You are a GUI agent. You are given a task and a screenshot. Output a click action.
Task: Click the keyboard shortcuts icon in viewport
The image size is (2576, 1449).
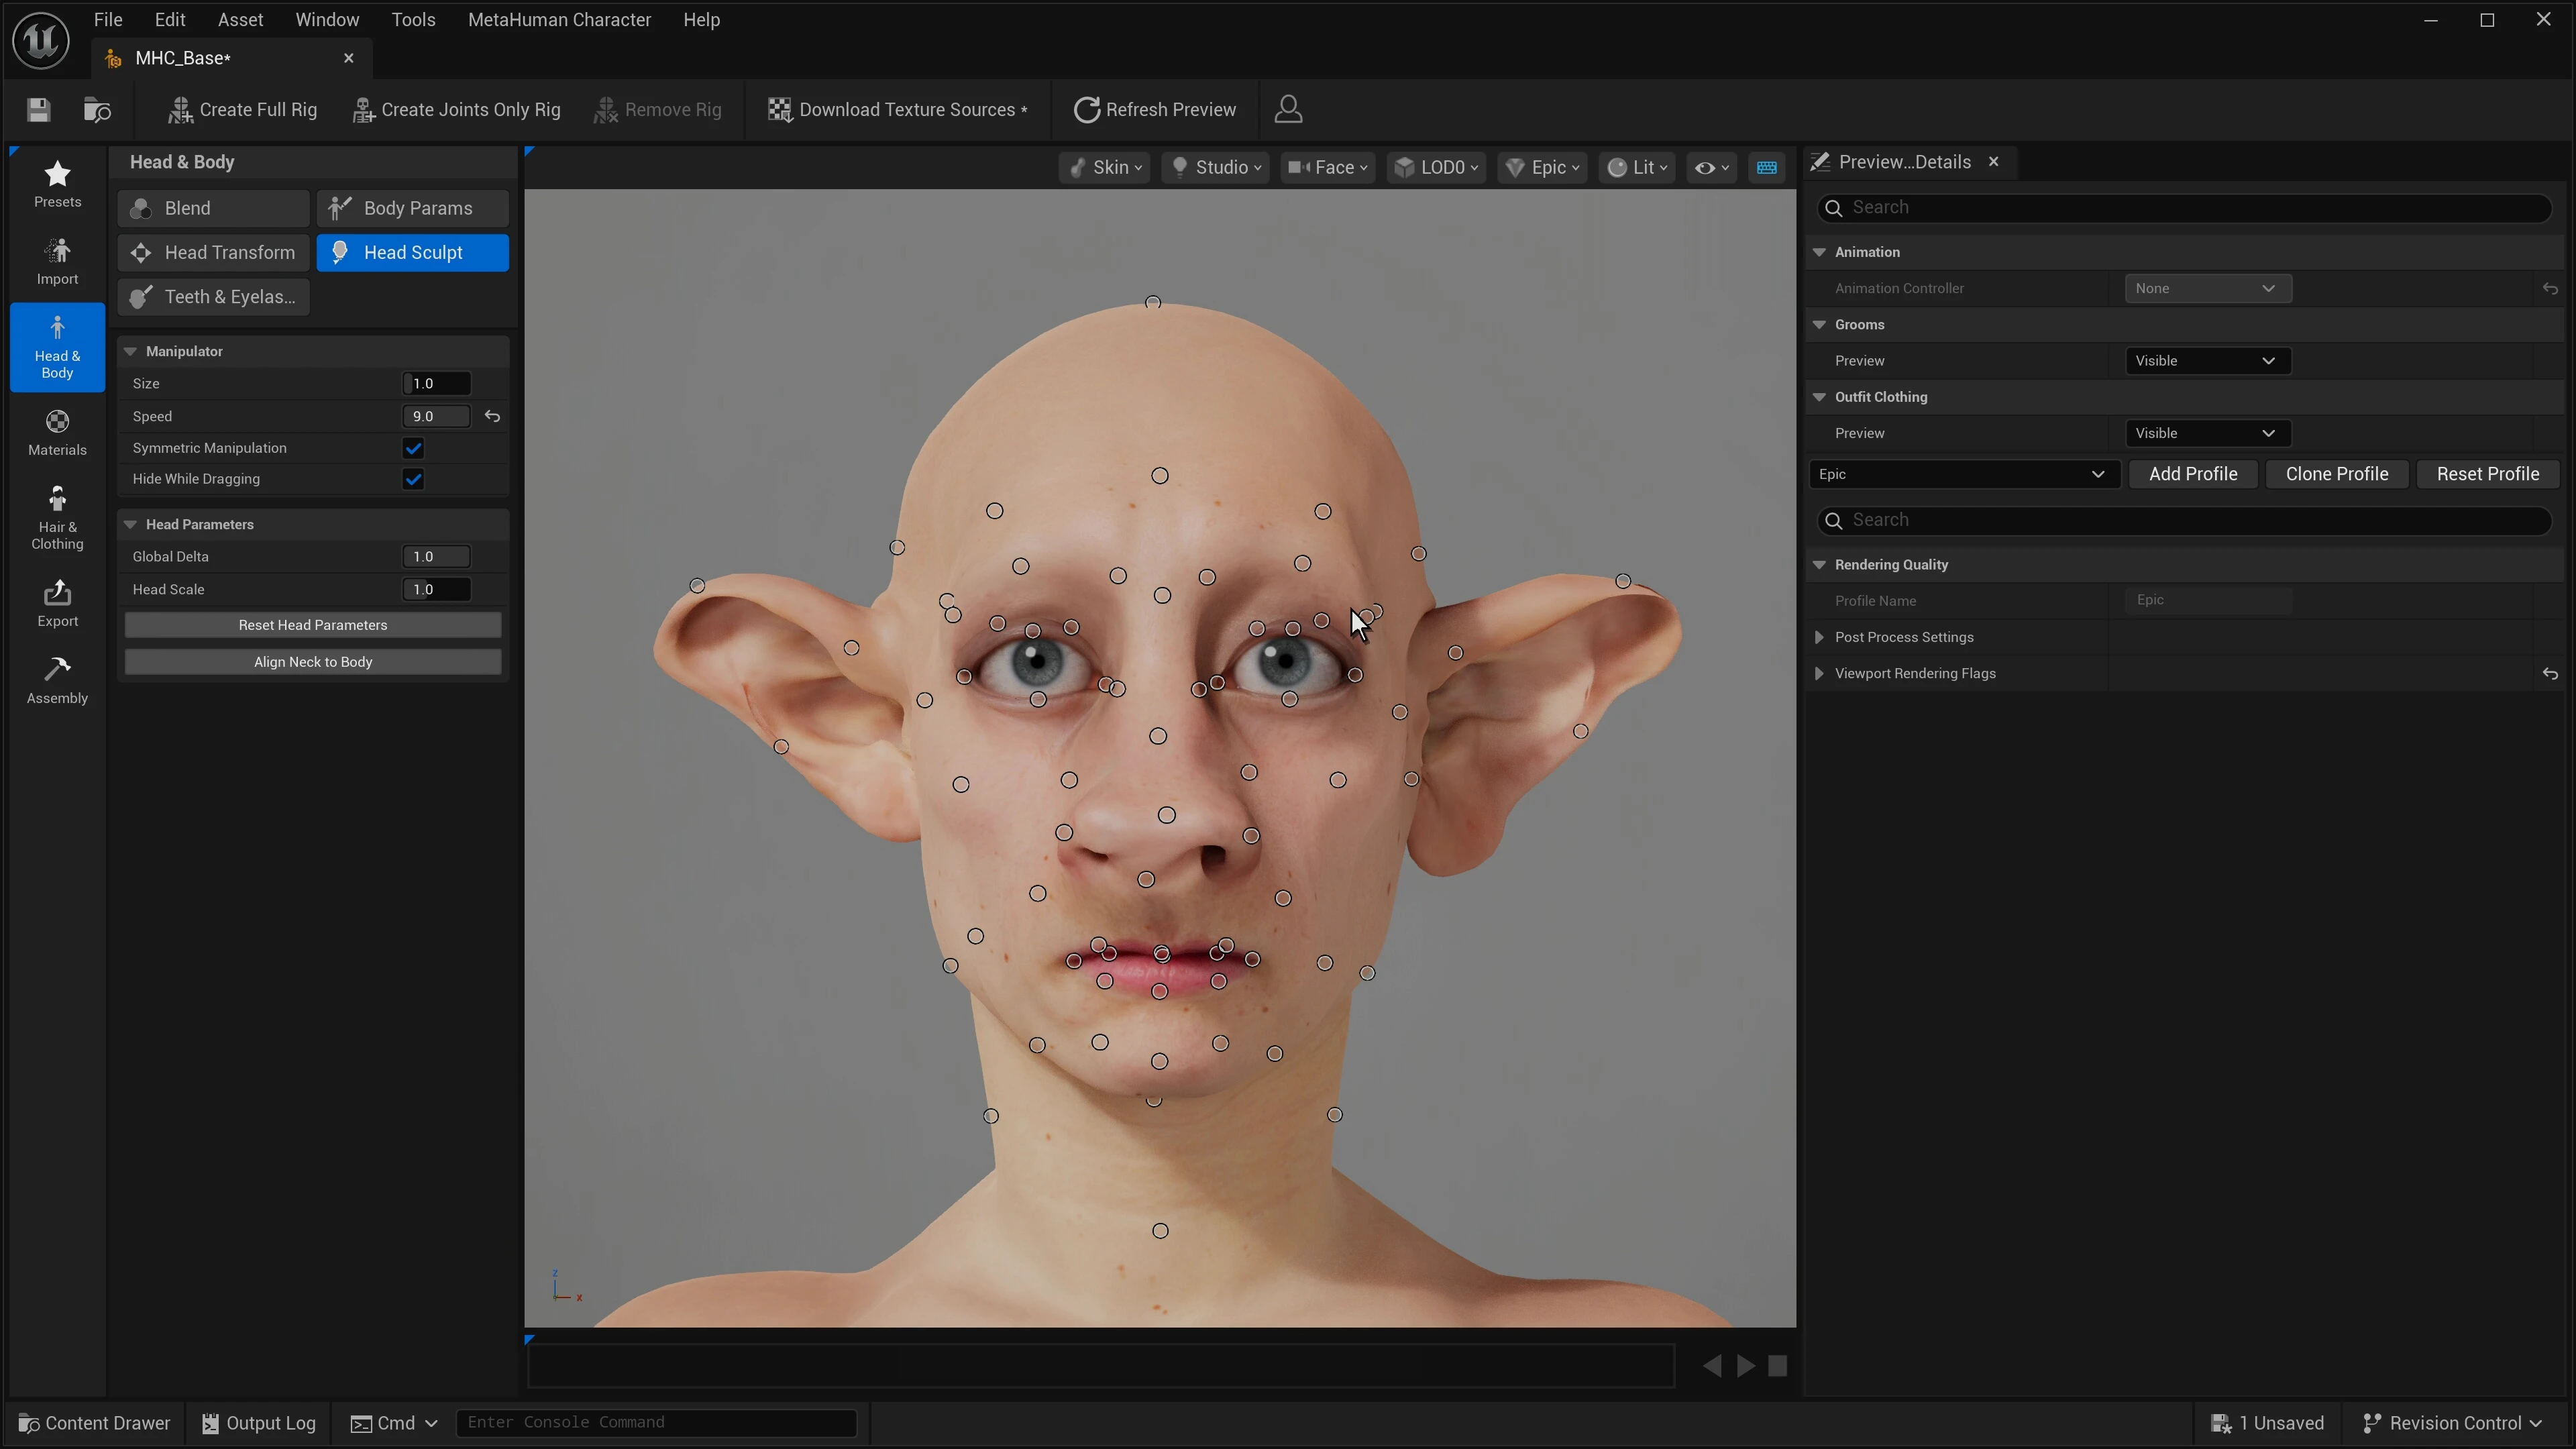coord(1767,167)
